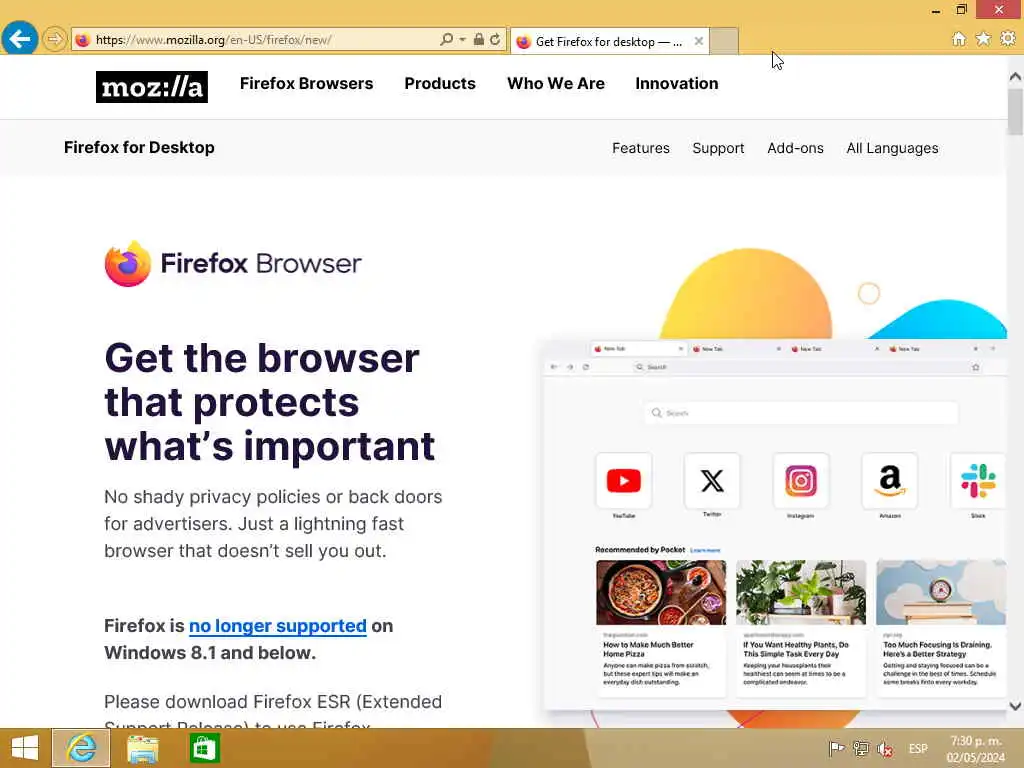Open the Firefox Browsers menu
This screenshot has width=1024, height=768.
[x=306, y=84]
